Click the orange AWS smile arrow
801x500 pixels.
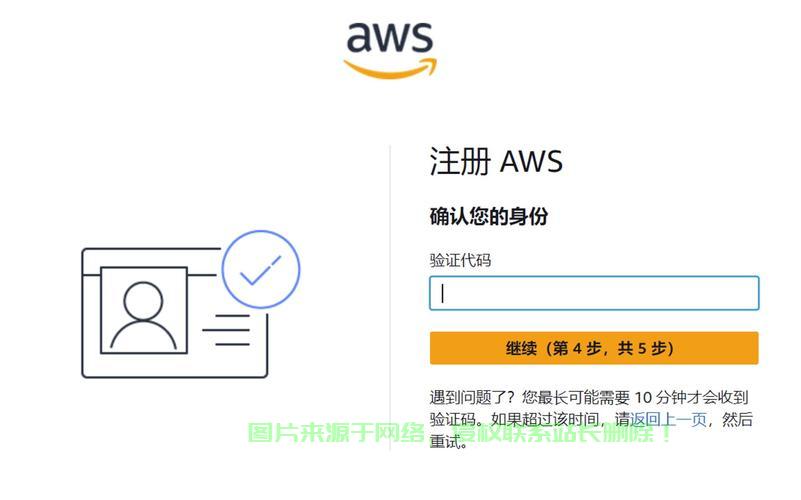[x=391, y=68]
